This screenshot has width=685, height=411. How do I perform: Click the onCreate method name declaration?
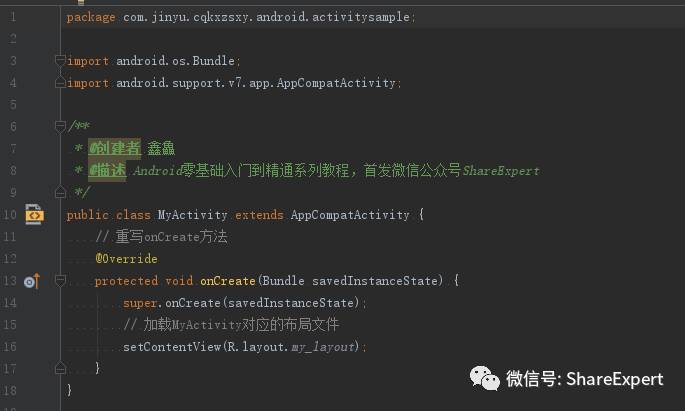228,281
